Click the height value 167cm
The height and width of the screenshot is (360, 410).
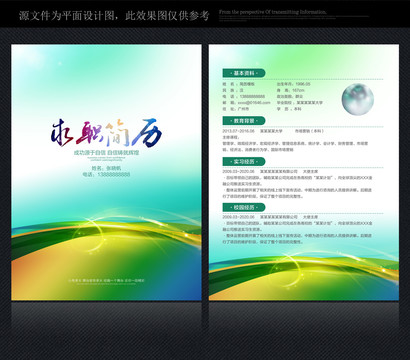298,90
